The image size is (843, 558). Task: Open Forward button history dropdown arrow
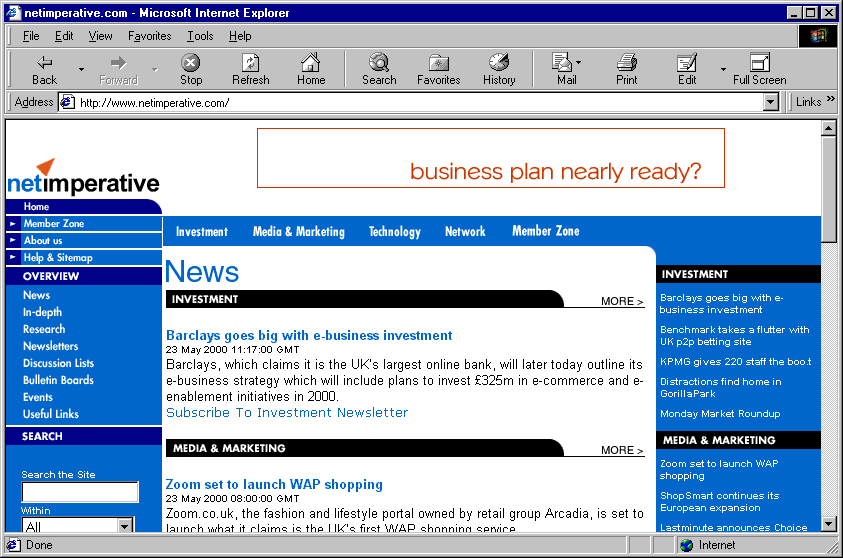pos(155,69)
